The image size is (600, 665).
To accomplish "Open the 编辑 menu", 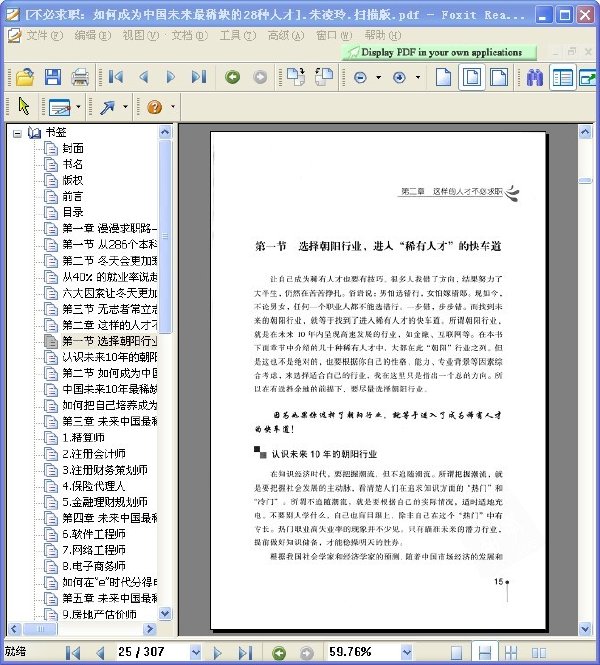I will click(x=92, y=35).
